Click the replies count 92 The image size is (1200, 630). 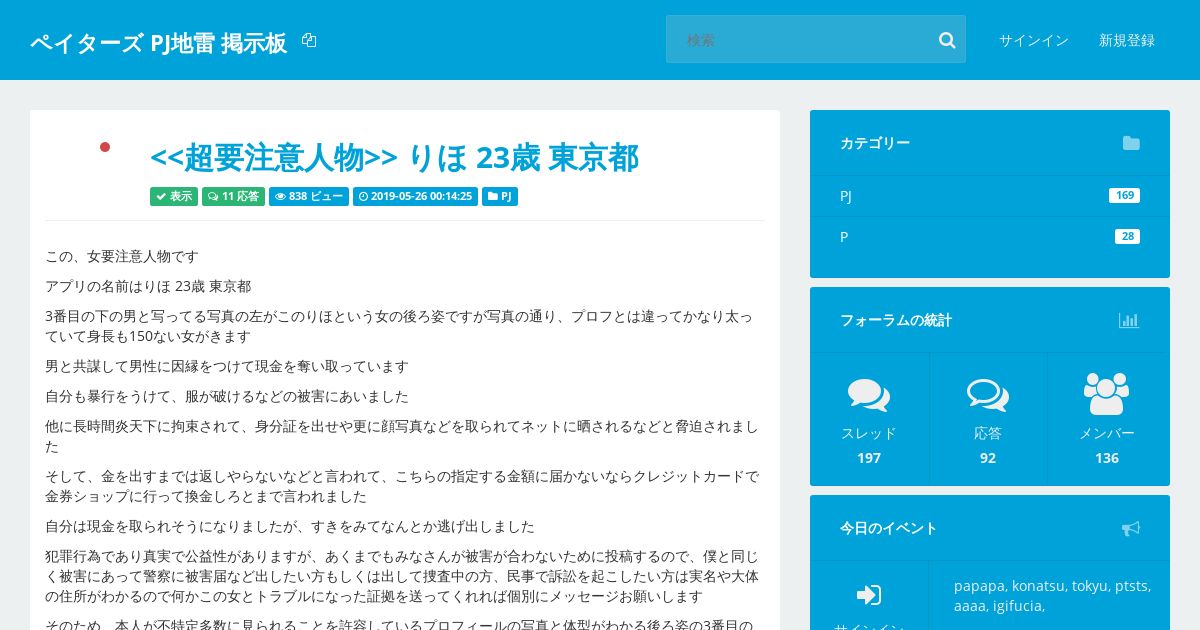988,458
